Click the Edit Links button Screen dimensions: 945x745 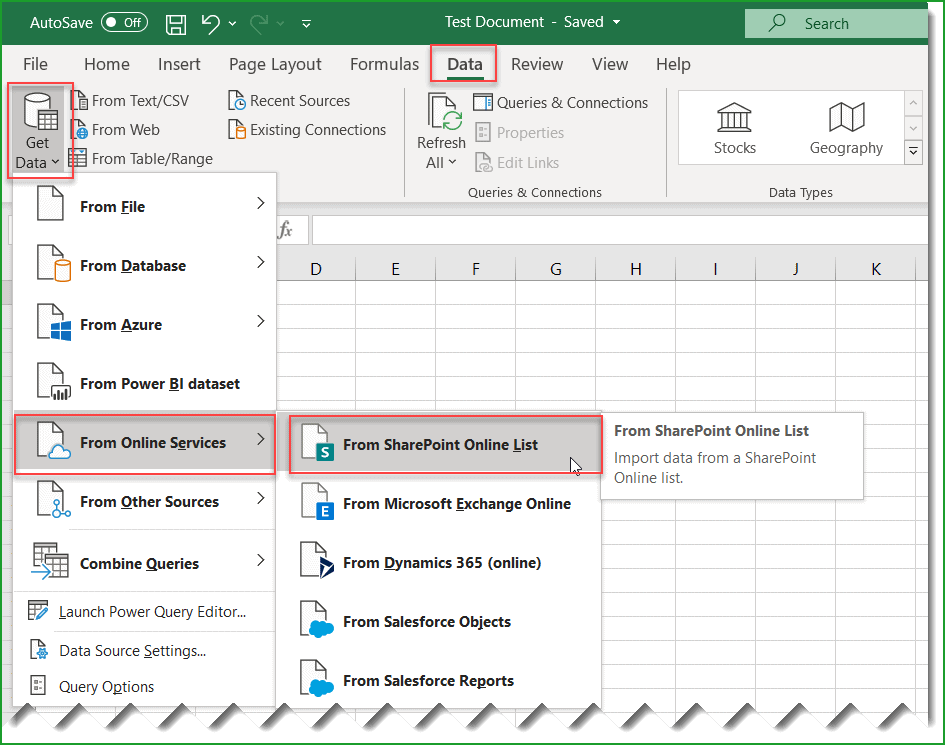click(x=517, y=162)
